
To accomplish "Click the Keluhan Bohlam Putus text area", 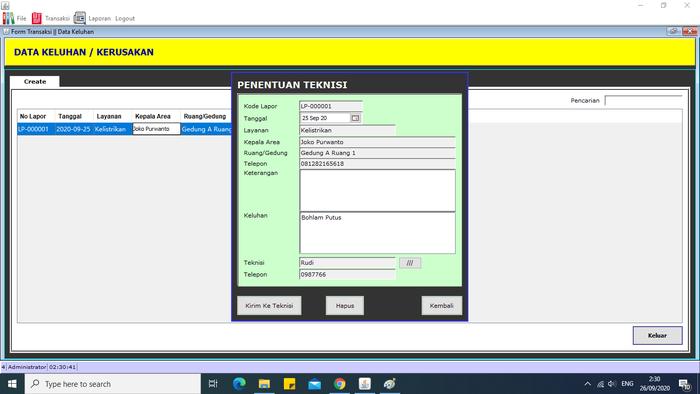I will click(377, 233).
